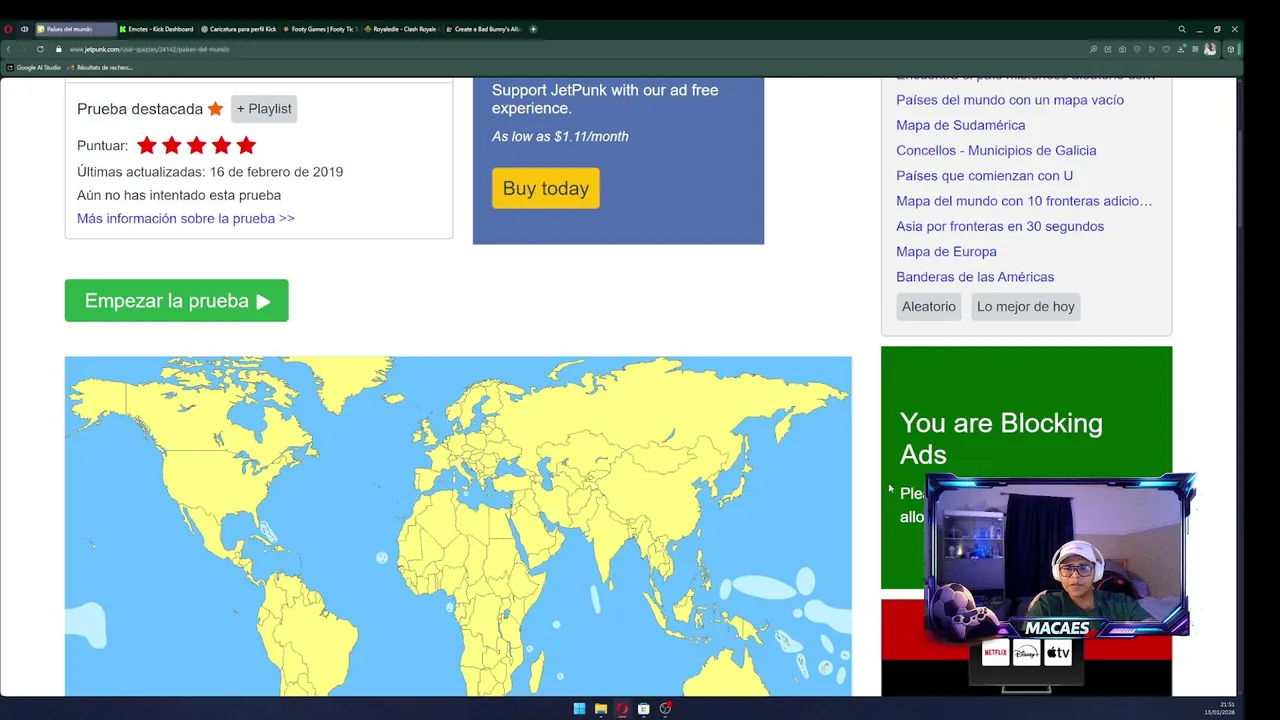
Task: Click the You are Blocking Ads heading
Action: tap(1001, 438)
